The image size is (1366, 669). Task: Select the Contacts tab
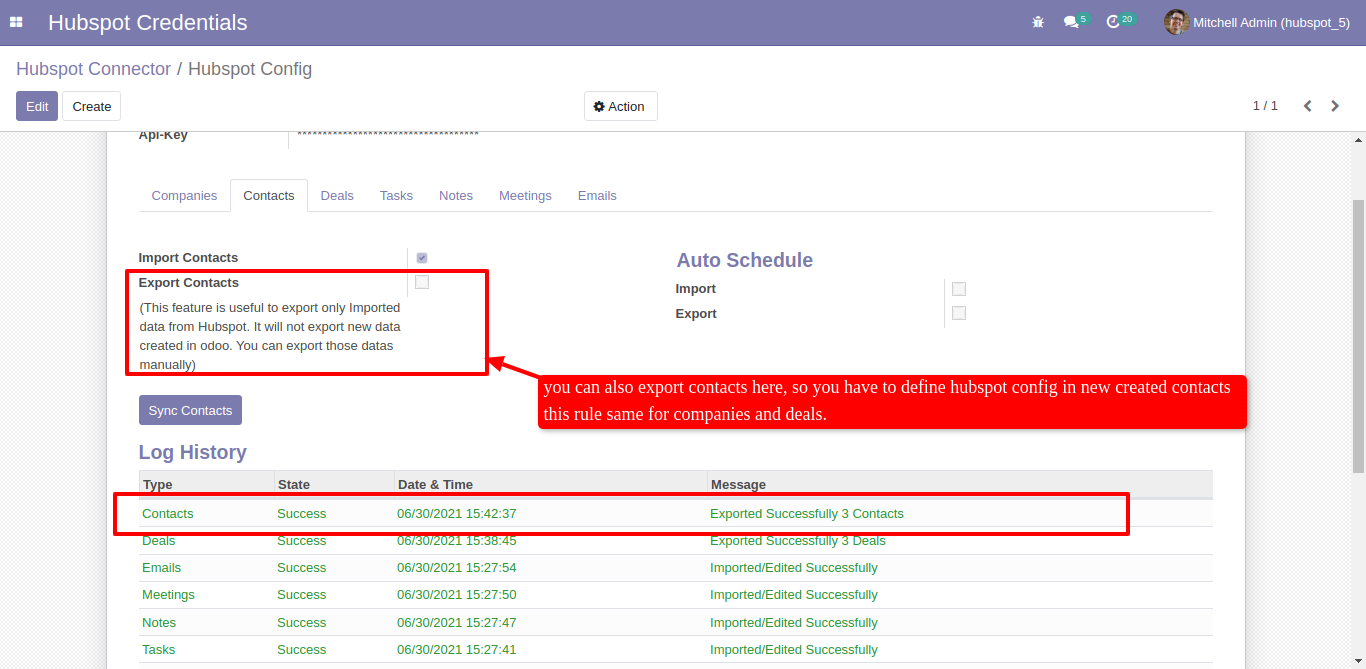(269, 196)
